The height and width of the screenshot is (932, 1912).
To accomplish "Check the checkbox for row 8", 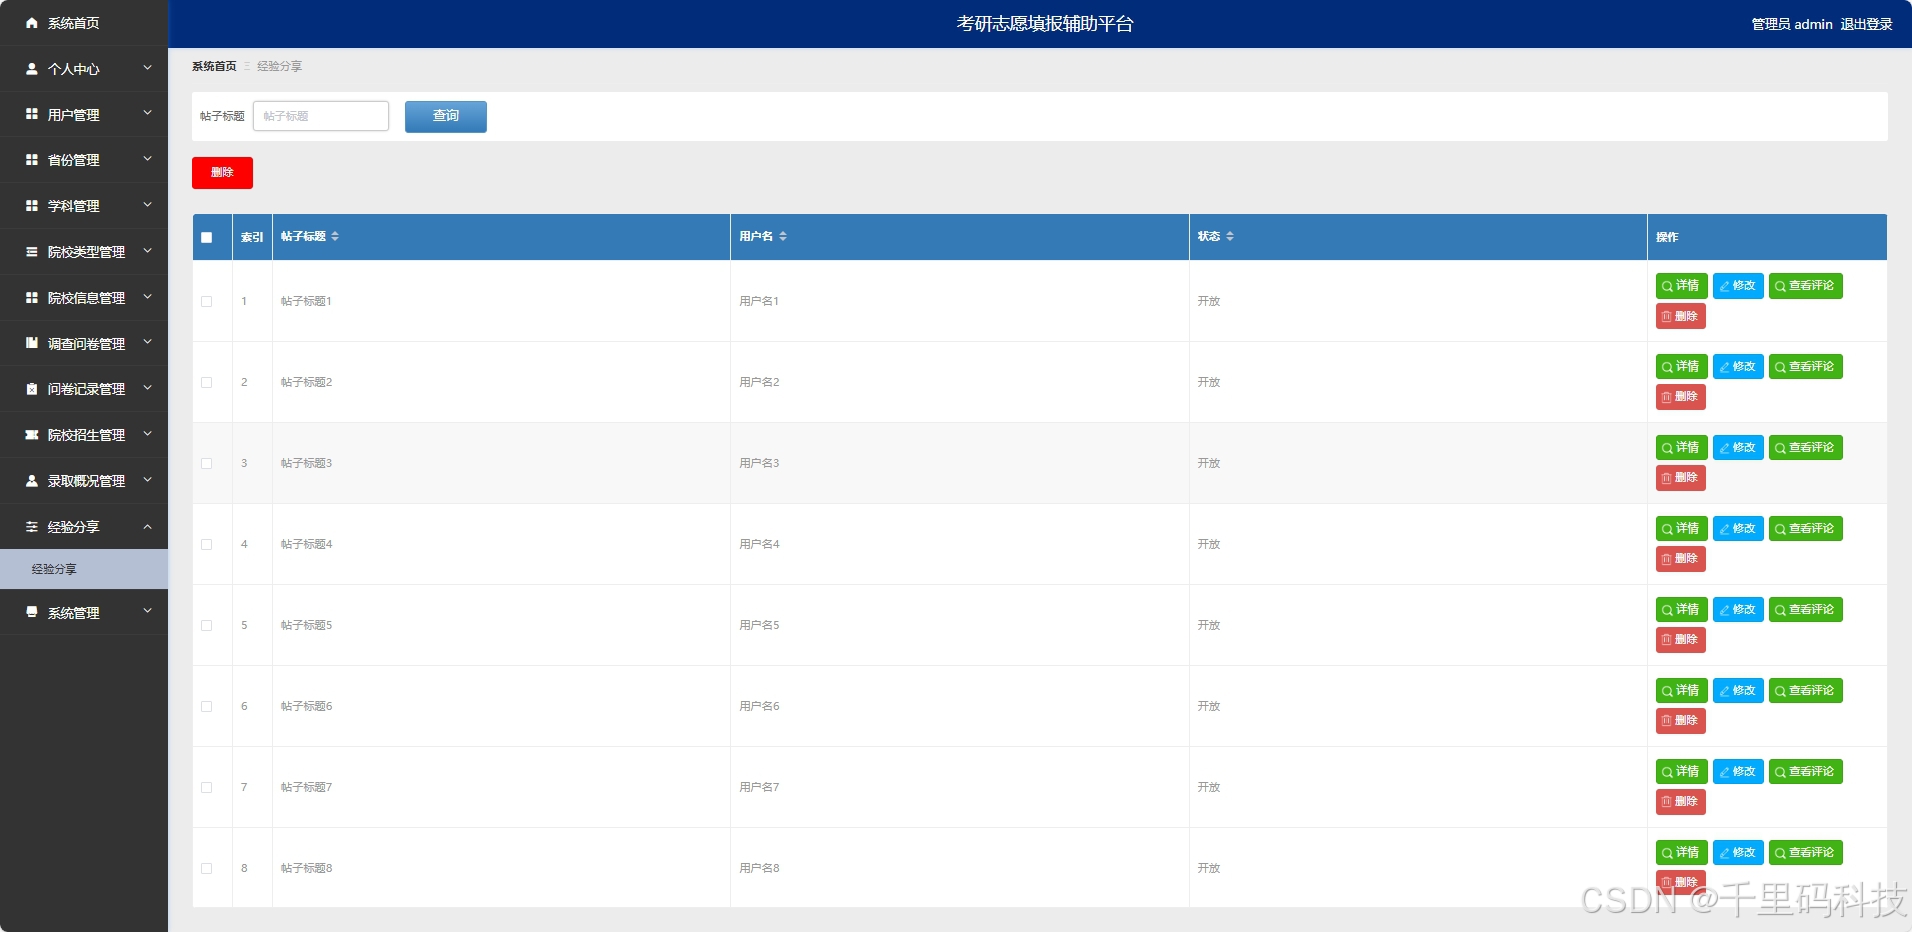I will coord(207,868).
